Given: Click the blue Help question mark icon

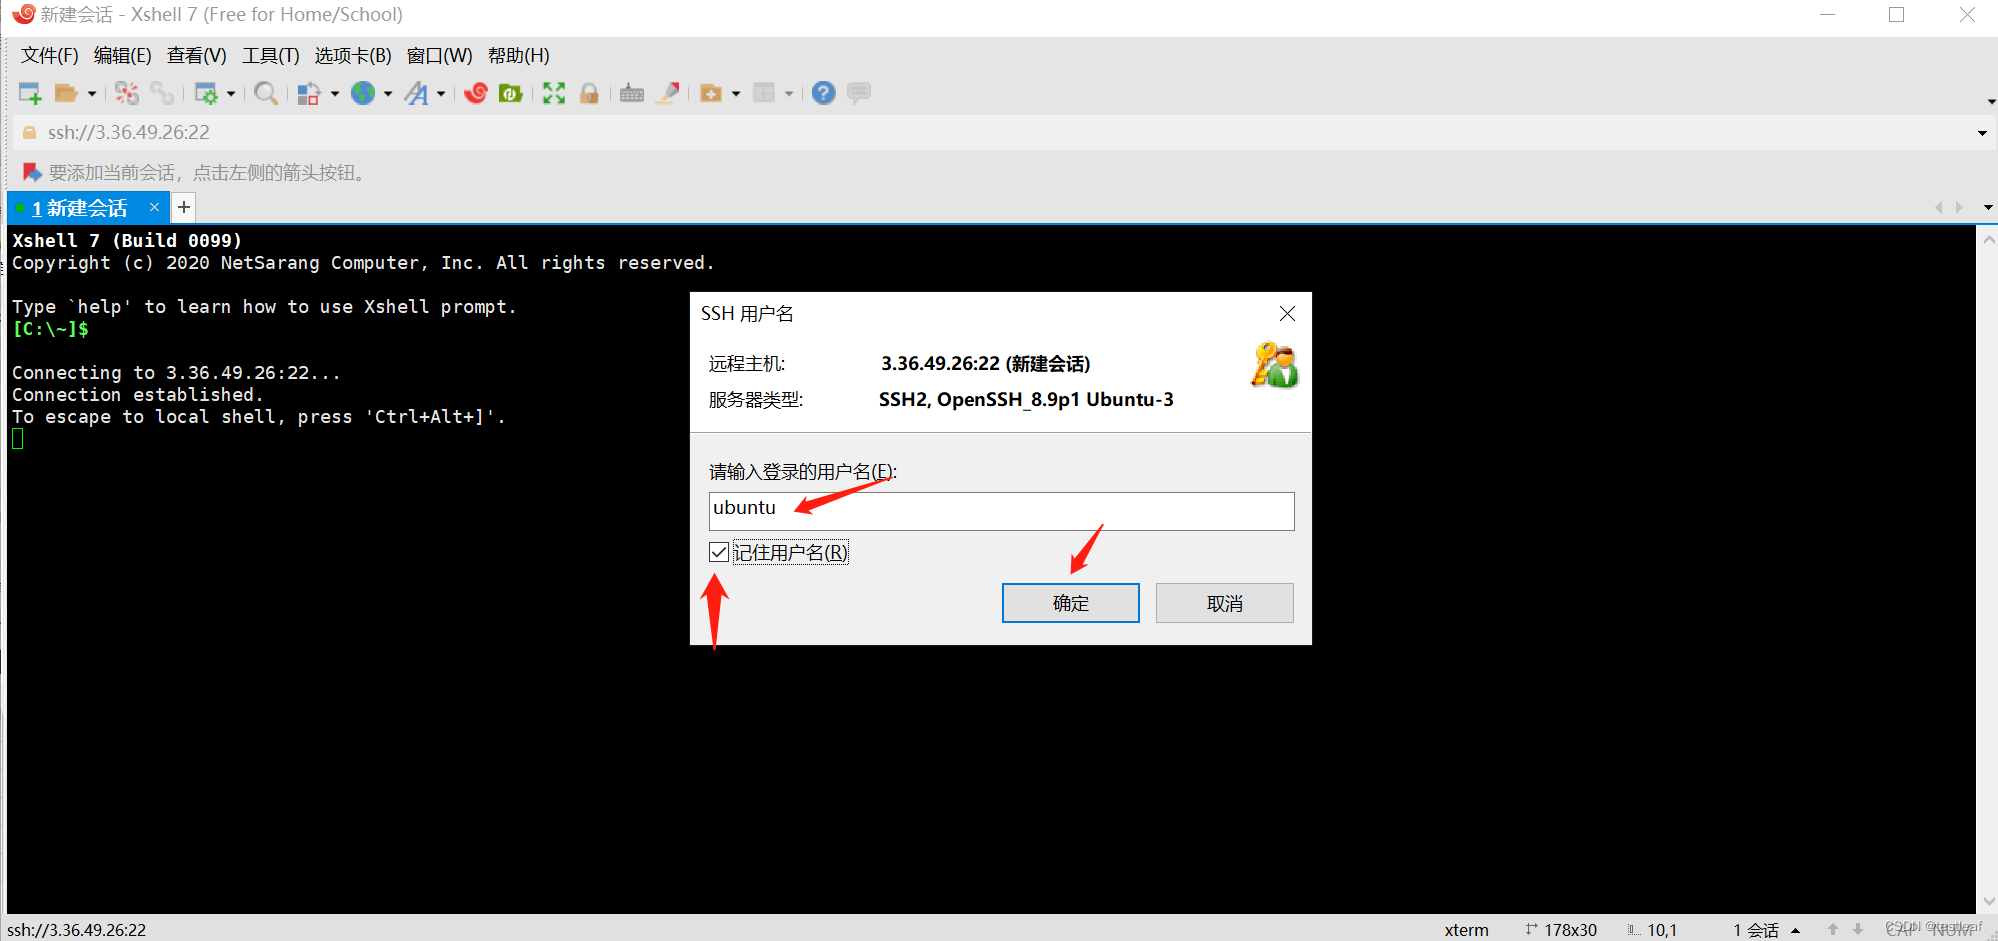Looking at the screenshot, I should pos(824,93).
